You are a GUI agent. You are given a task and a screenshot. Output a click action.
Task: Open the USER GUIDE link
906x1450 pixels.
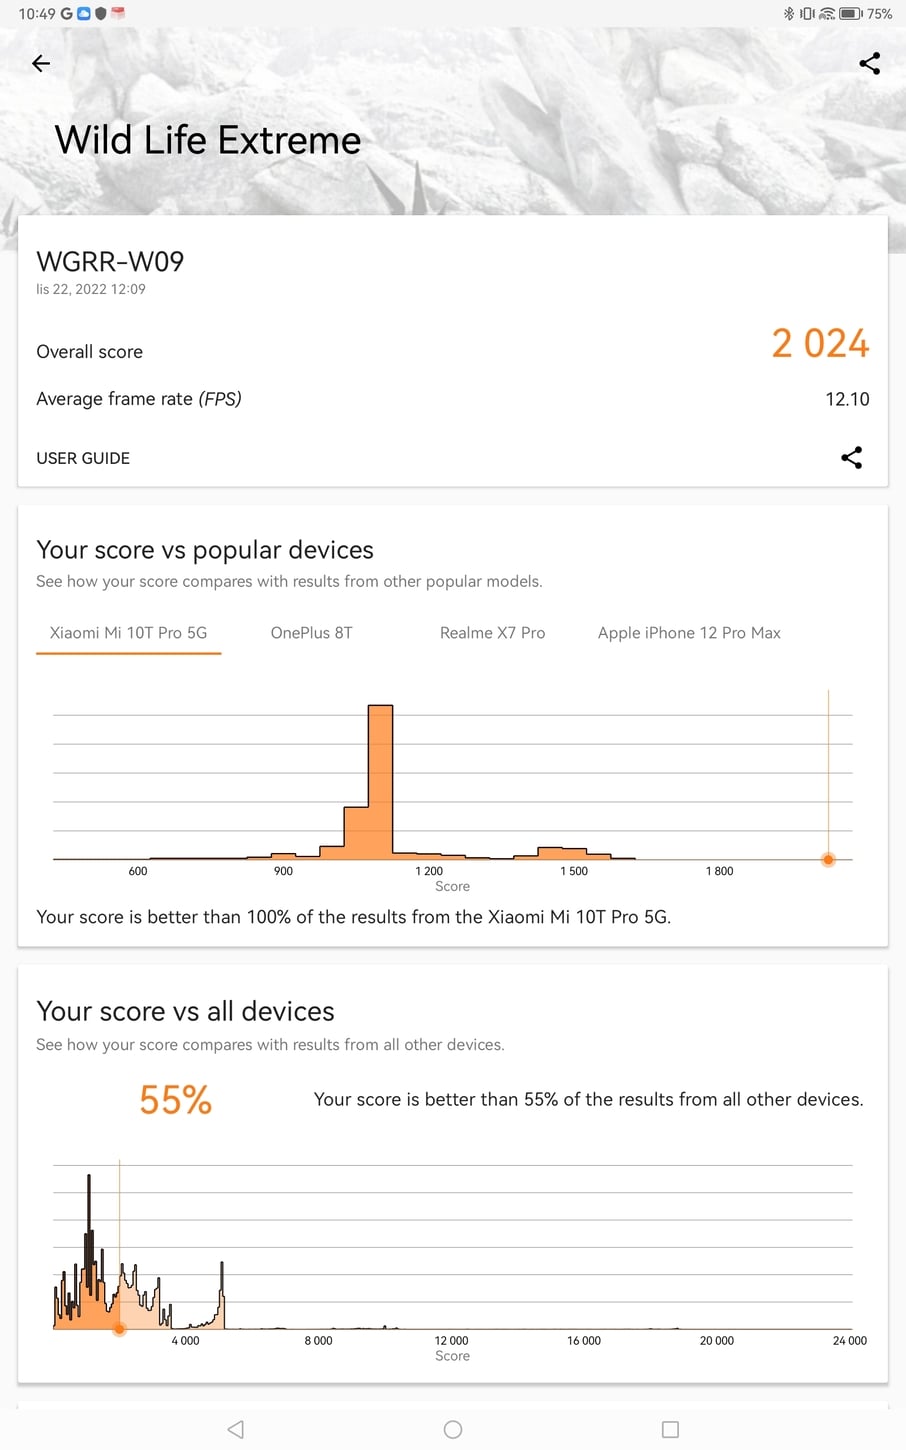click(83, 458)
